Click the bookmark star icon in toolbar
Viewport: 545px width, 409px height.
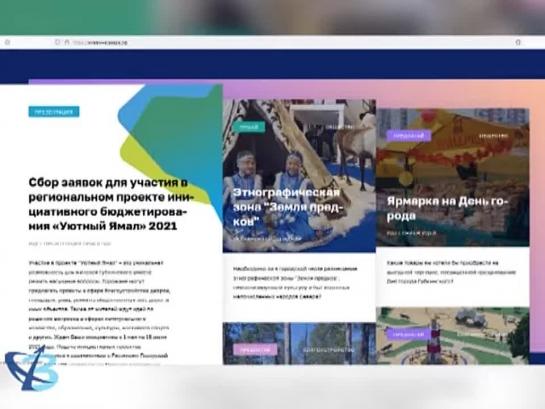pyautogui.click(x=518, y=42)
